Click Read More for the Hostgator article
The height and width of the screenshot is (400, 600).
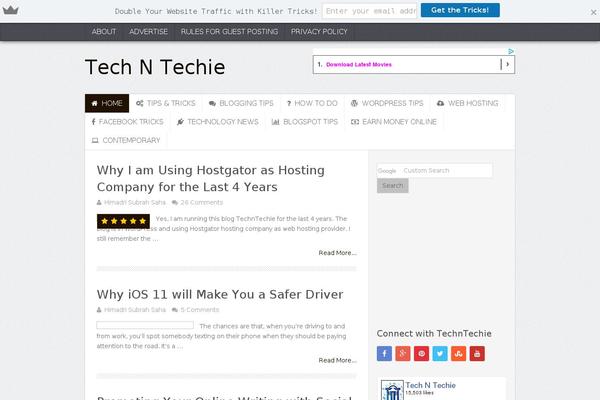point(338,253)
